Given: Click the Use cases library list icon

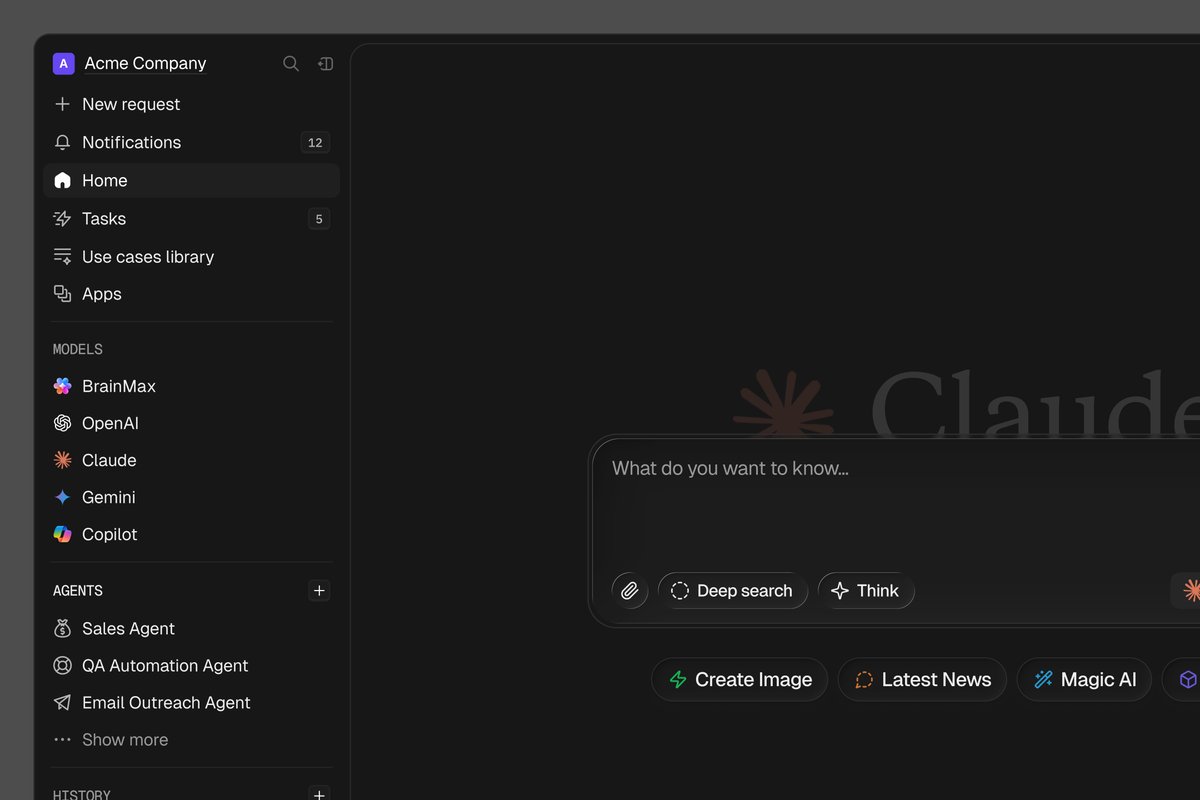Looking at the screenshot, I should click(x=62, y=257).
